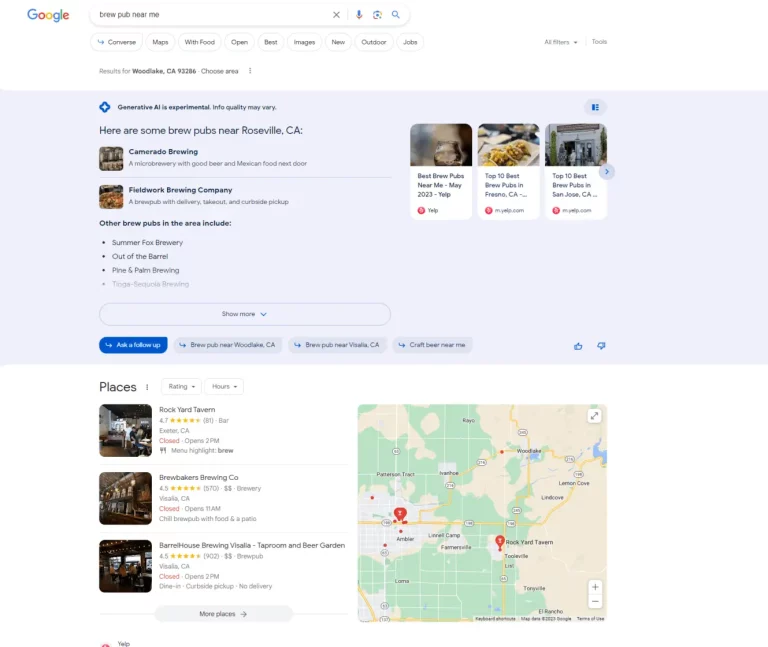The image size is (768, 647).
Task: Clear the search query with X icon
Action: 336,15
